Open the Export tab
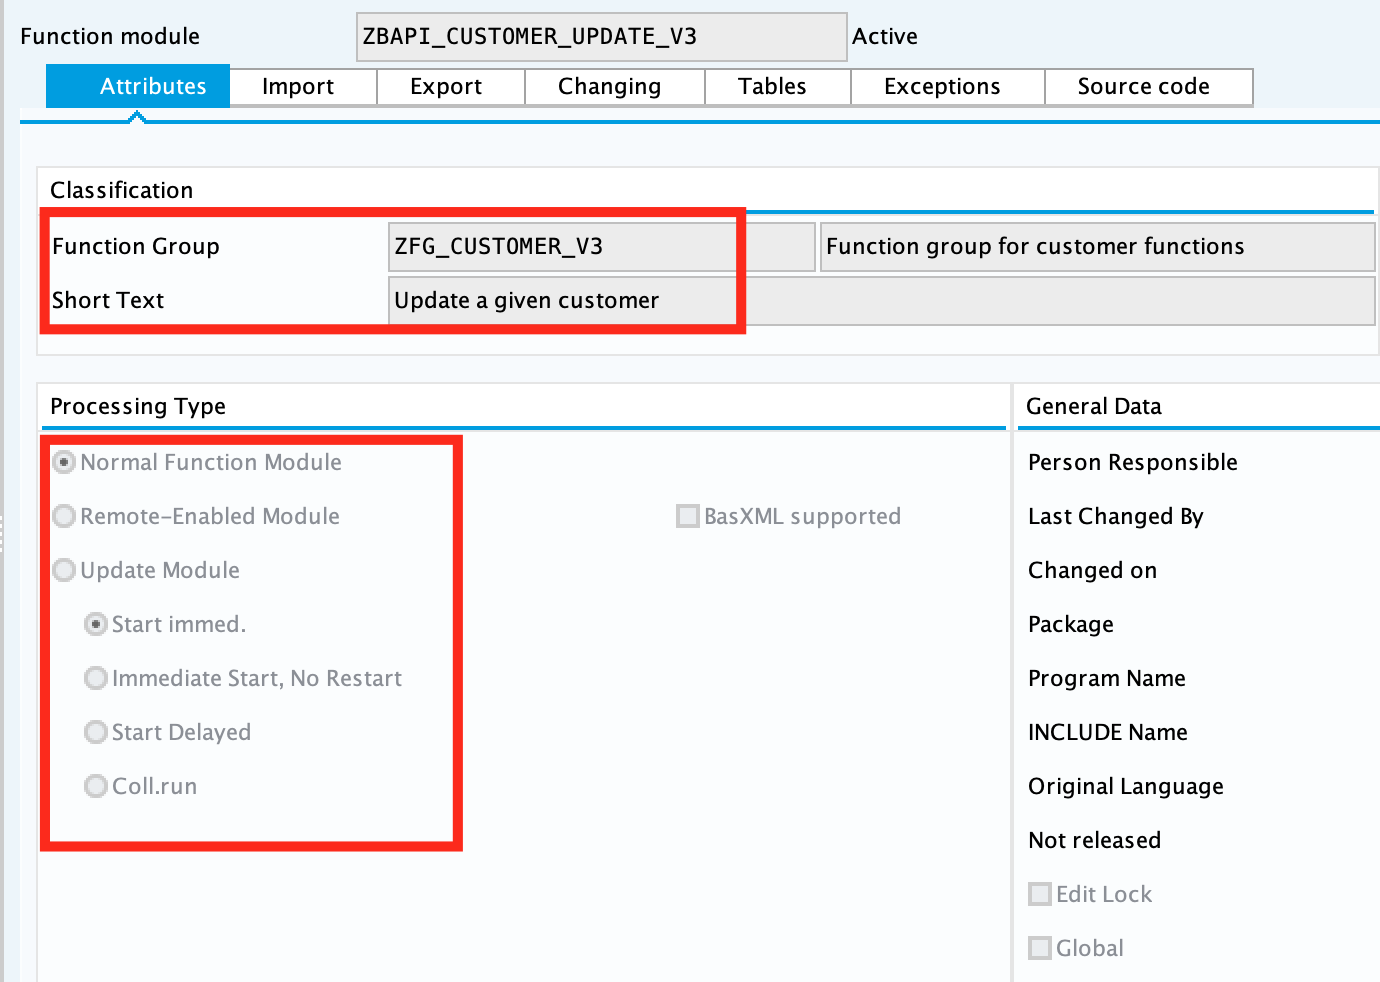The height and width of the screenshot is (982, 1380). 451,87
